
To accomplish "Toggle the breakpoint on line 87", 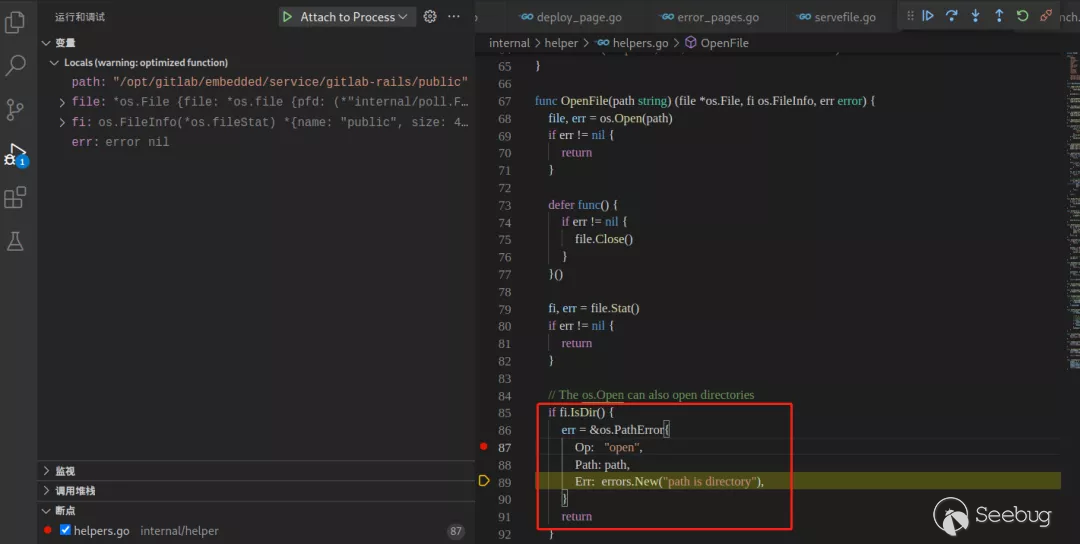I will pyautogui.click(x=484, y=447).
